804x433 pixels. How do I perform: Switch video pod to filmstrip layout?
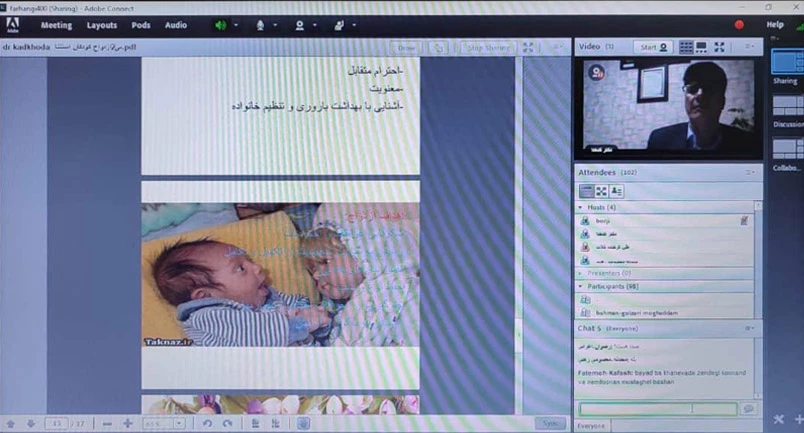pos(702,47)
